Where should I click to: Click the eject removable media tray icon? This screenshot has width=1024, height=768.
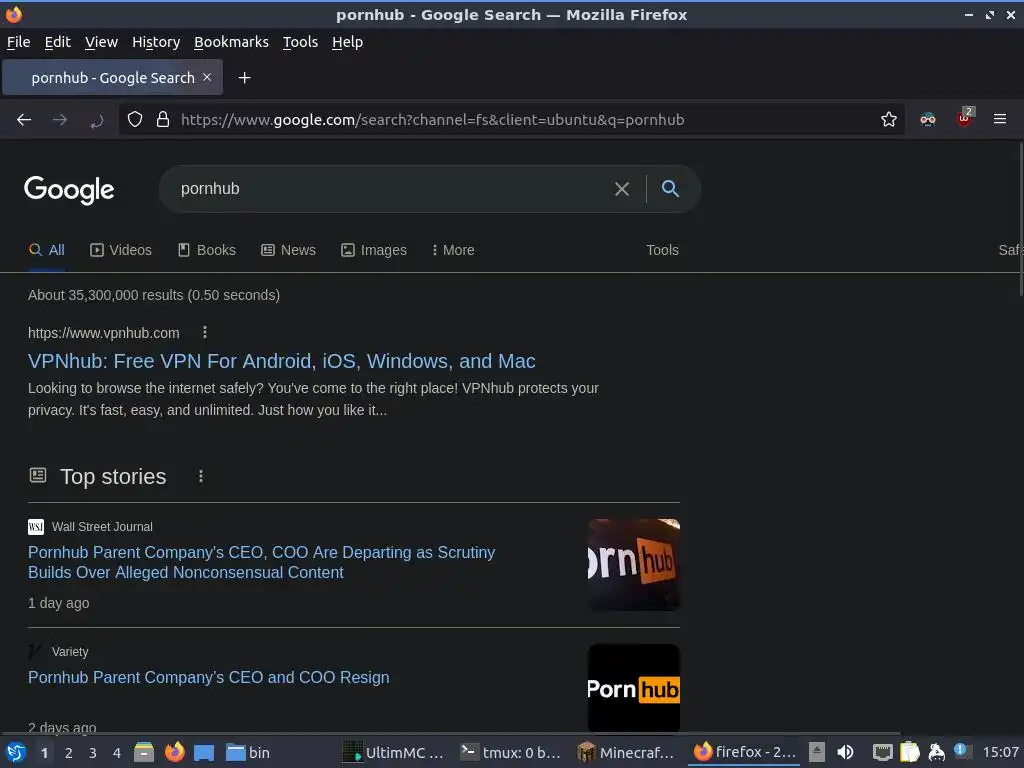pos(816,752)
